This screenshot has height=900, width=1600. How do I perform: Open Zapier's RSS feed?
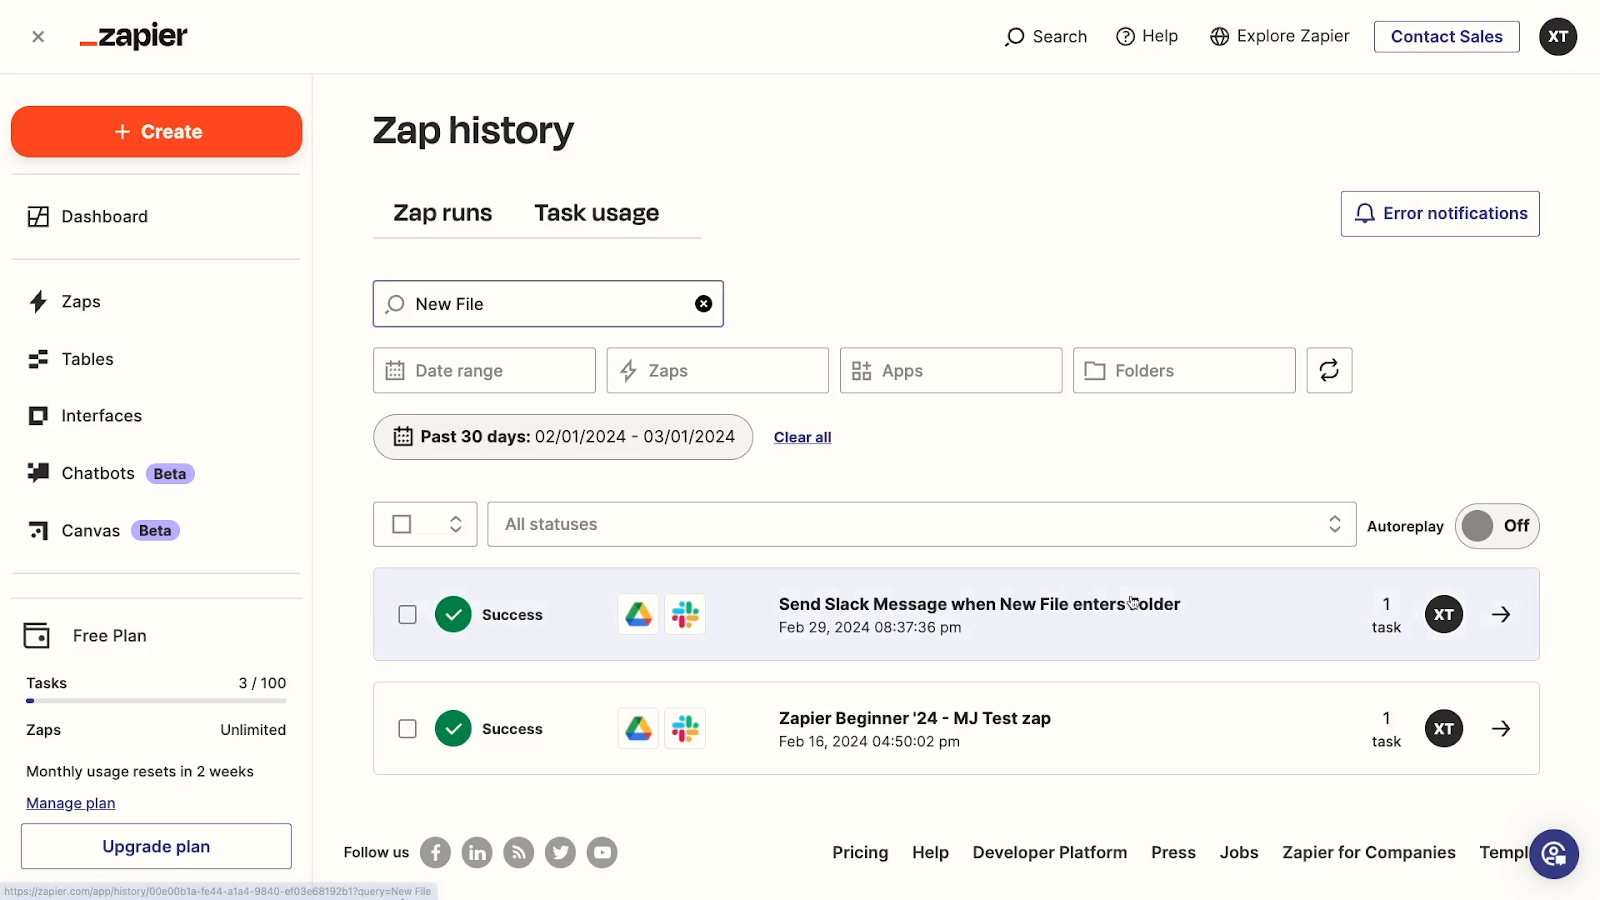tap(518, 853)
